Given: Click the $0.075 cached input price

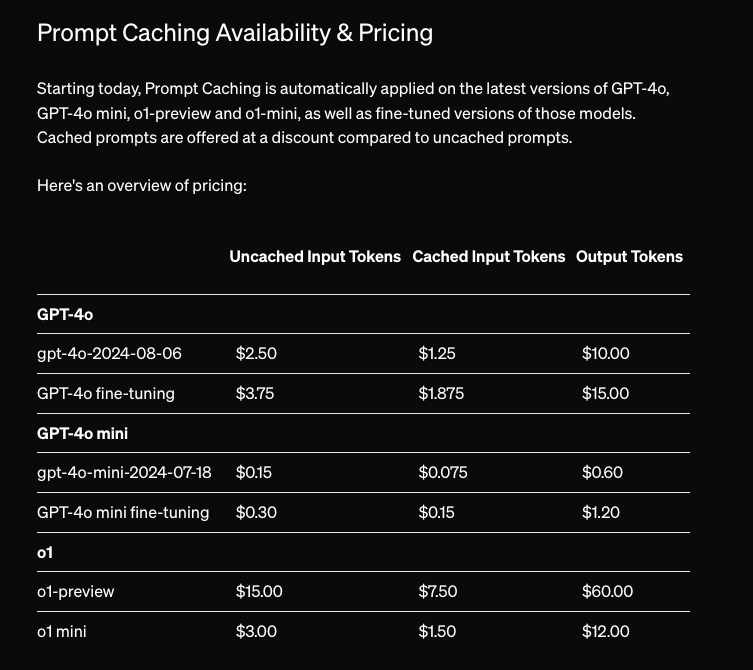Looking at the screenshot, I should click(443, 473).
